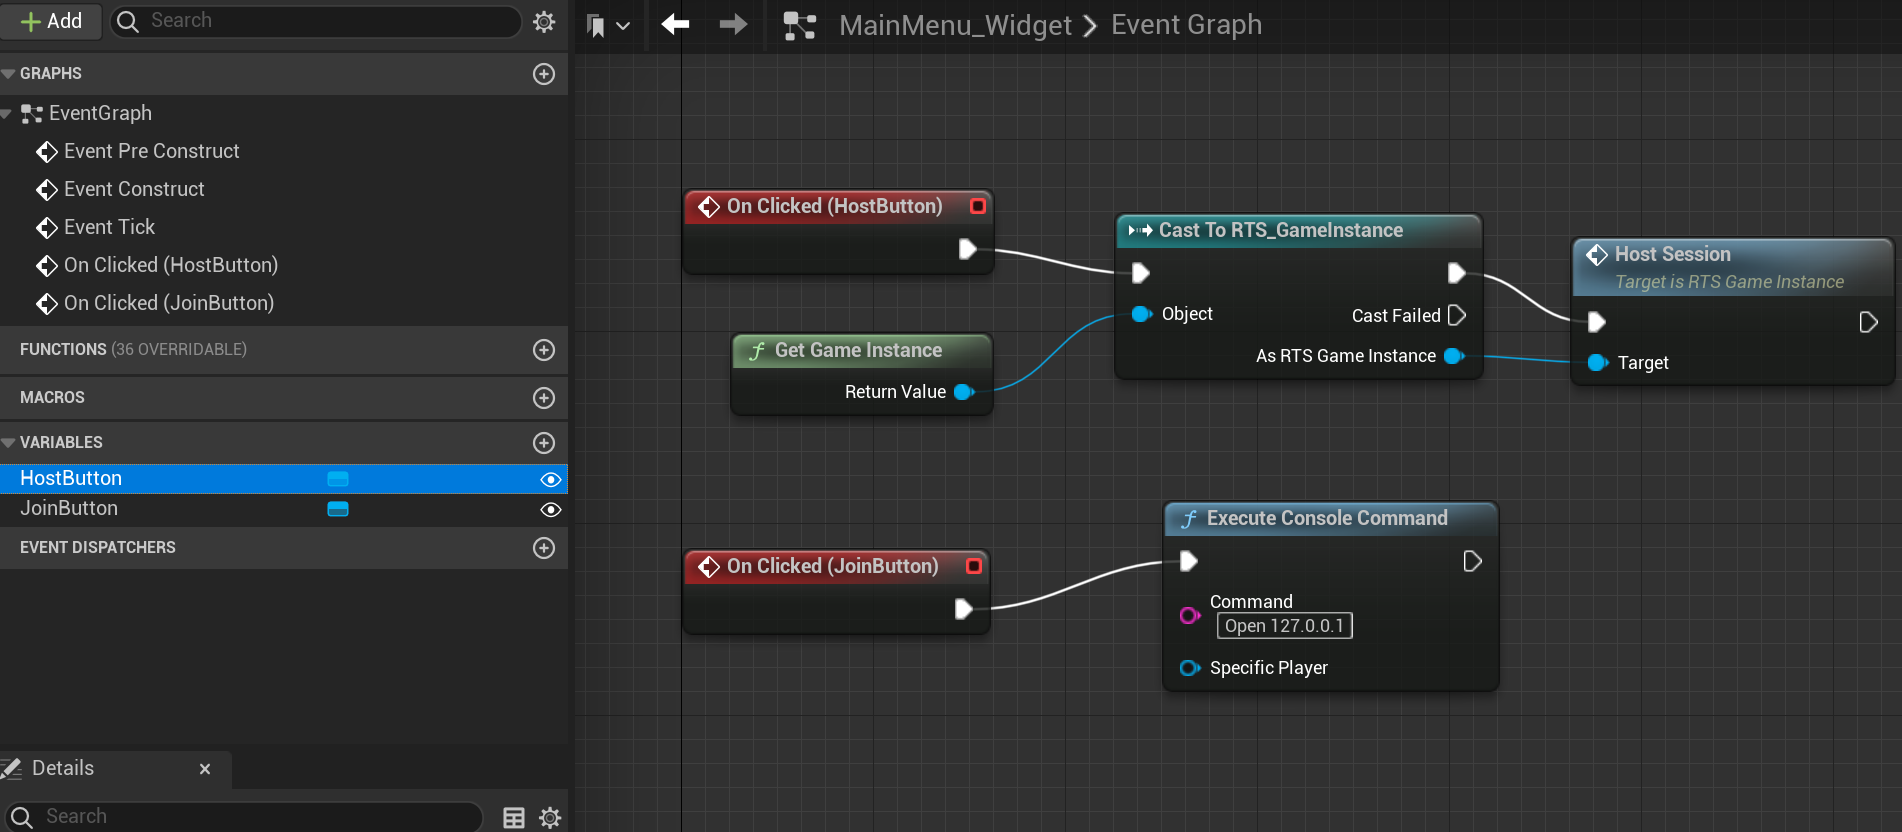
Task: Open the bookmarks dropdown in graph toolbar
Action: (x=607, y=26)
